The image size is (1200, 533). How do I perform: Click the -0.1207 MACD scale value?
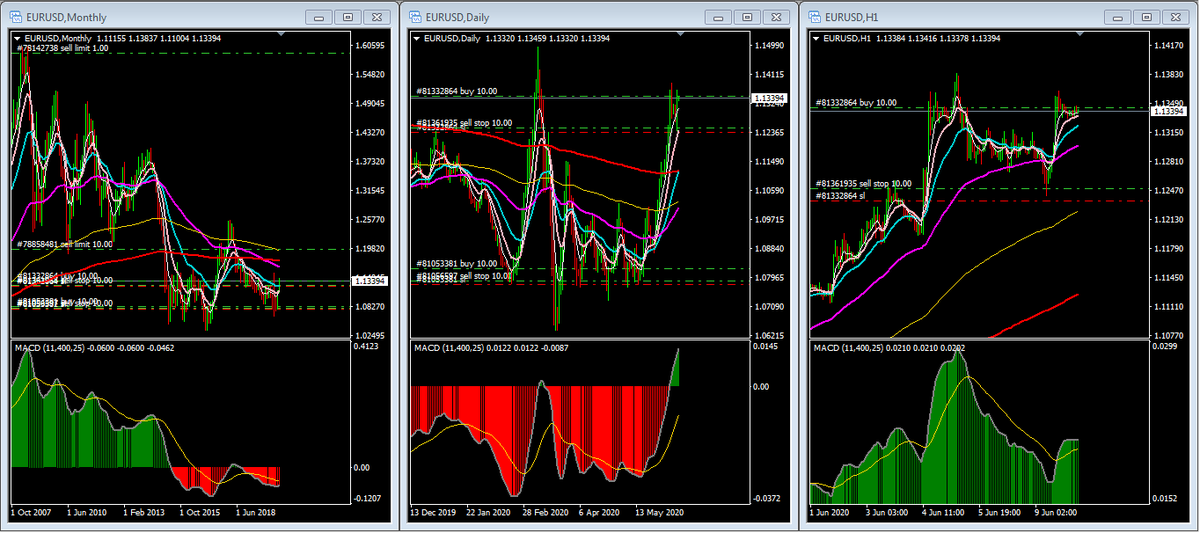[x=369, y=497]
